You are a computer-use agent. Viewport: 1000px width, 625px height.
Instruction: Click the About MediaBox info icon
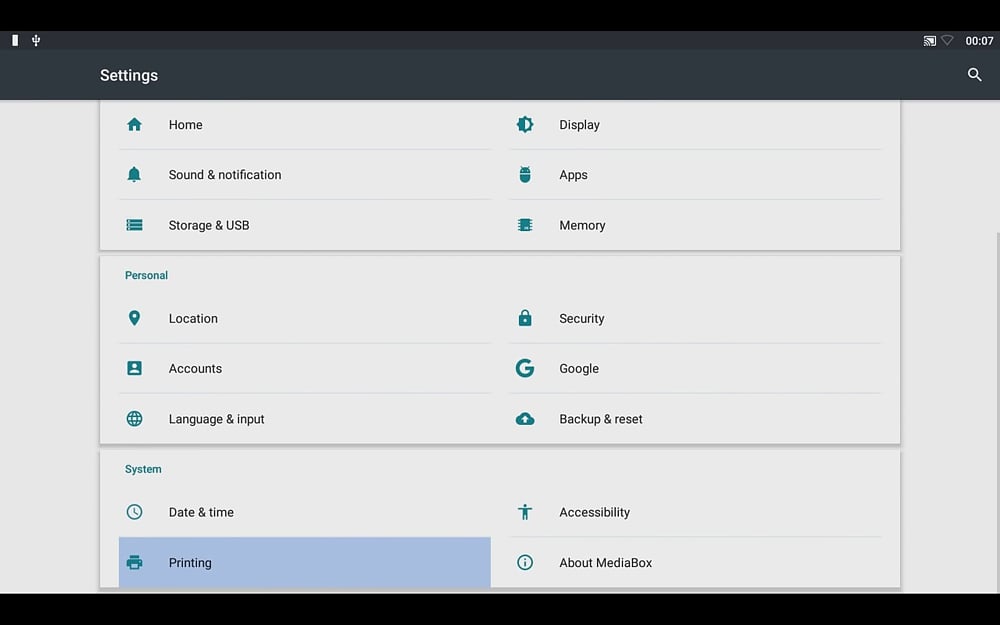click(525, 562)
